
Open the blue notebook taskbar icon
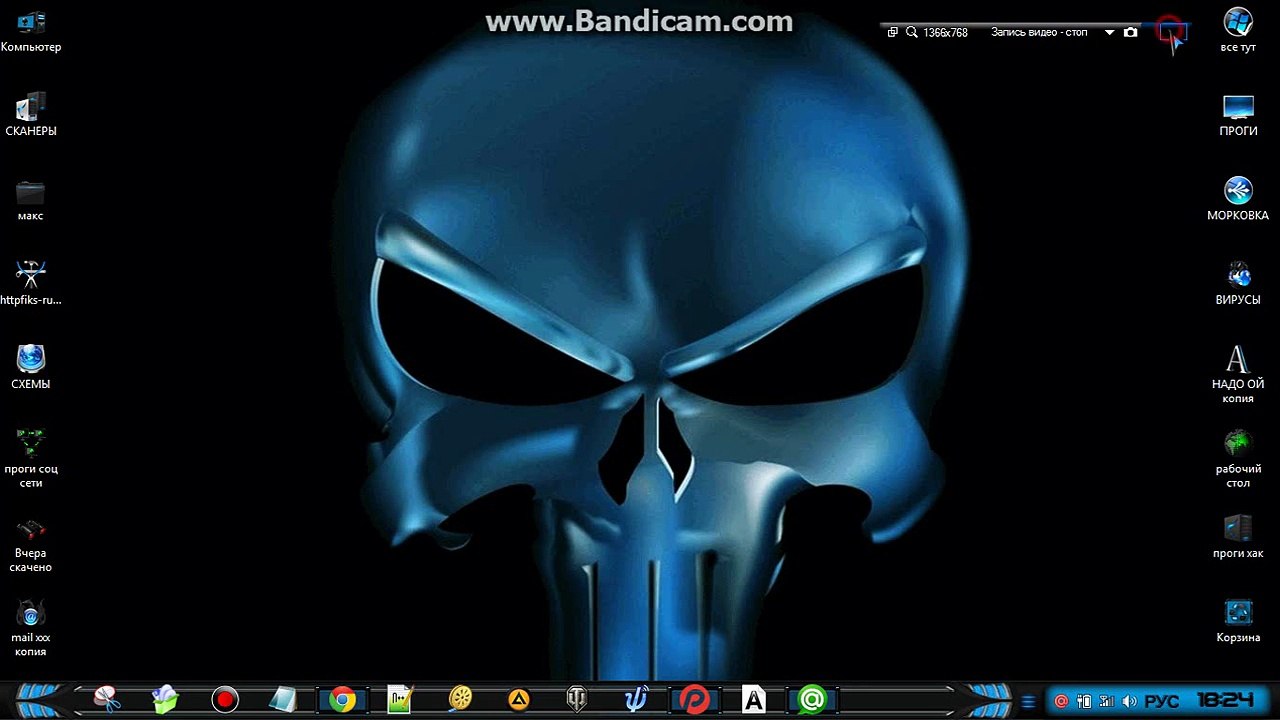pyautogui.click(x=283, y=699)
